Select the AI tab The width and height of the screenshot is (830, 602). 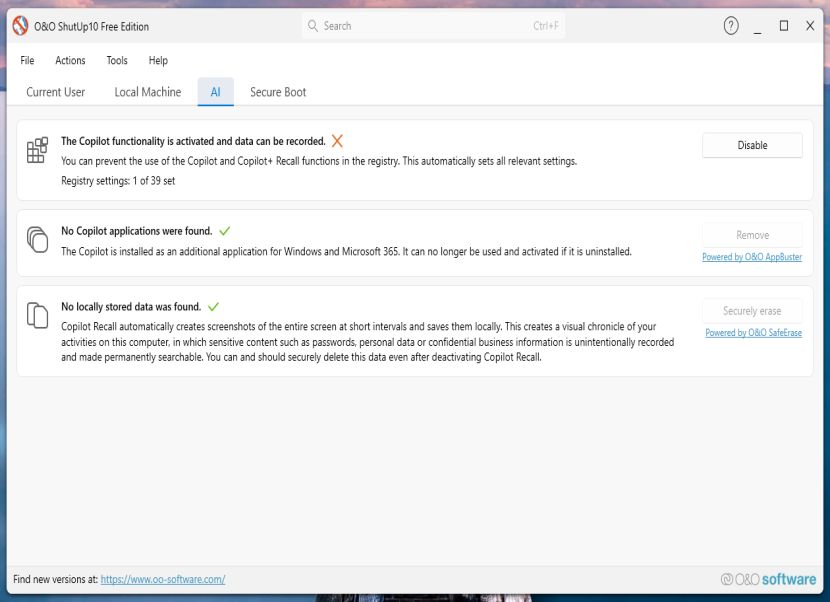click(215, 92)
